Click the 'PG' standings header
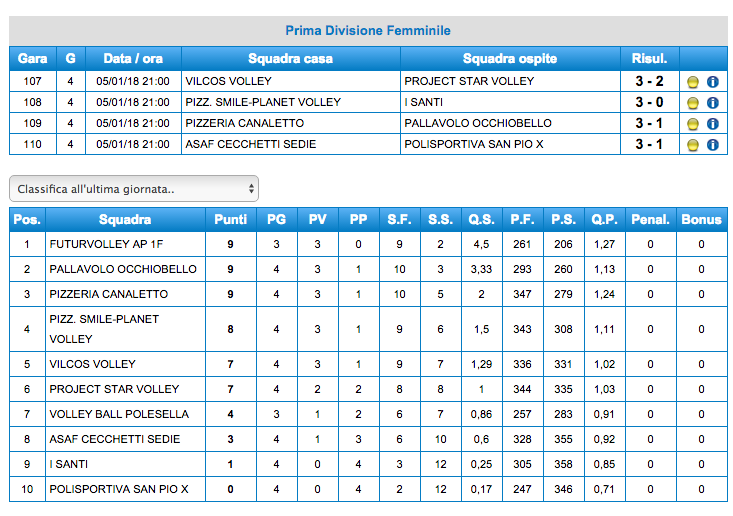 pyautogui.click(x=276, y=220)
